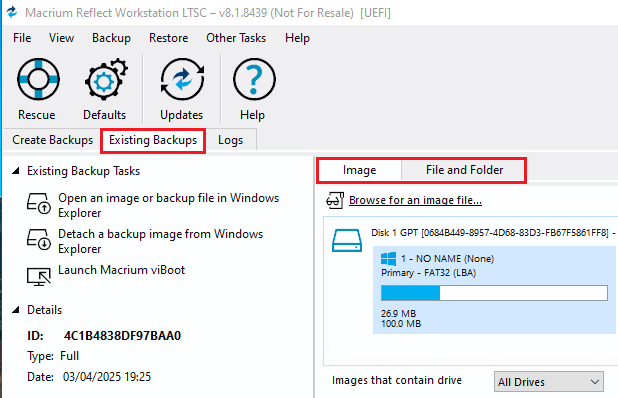Select the NO NAME FAT32 partition
The height and width of the screenshot is (398, 618).
tap(494, 290)
